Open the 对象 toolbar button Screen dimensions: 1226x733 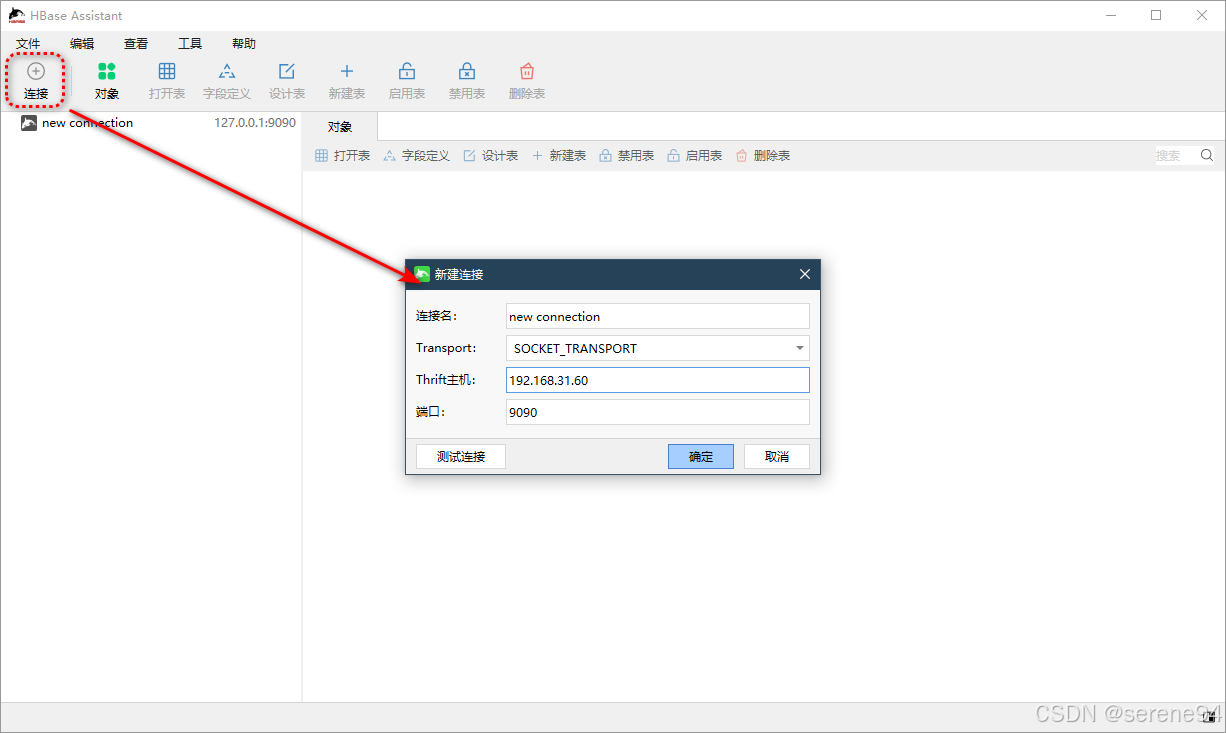click(x=107, y=81)
